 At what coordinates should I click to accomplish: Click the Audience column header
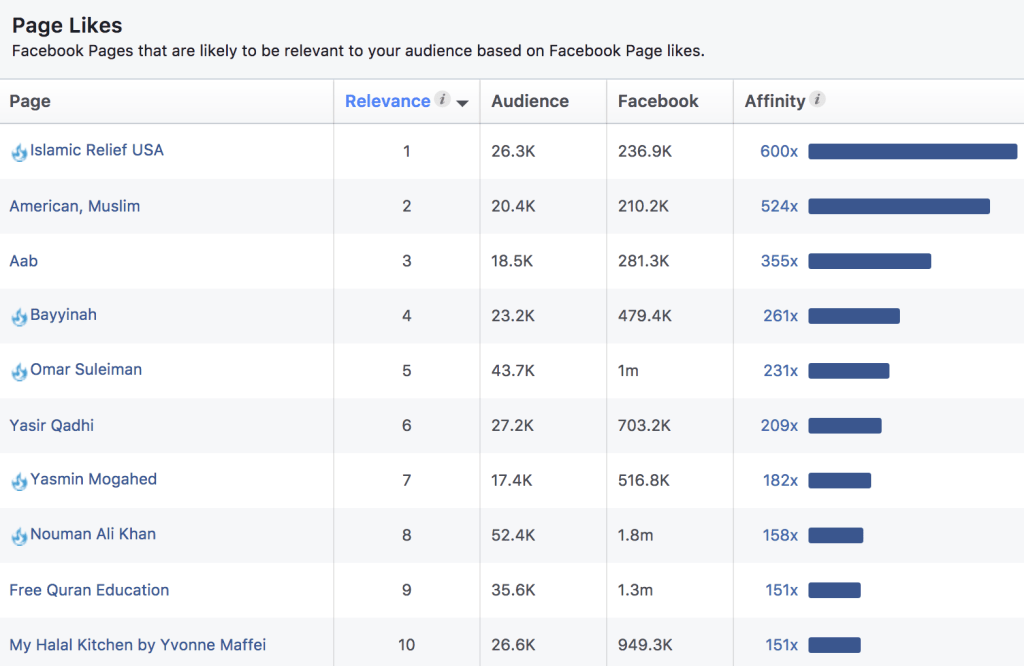coord(528,101)
